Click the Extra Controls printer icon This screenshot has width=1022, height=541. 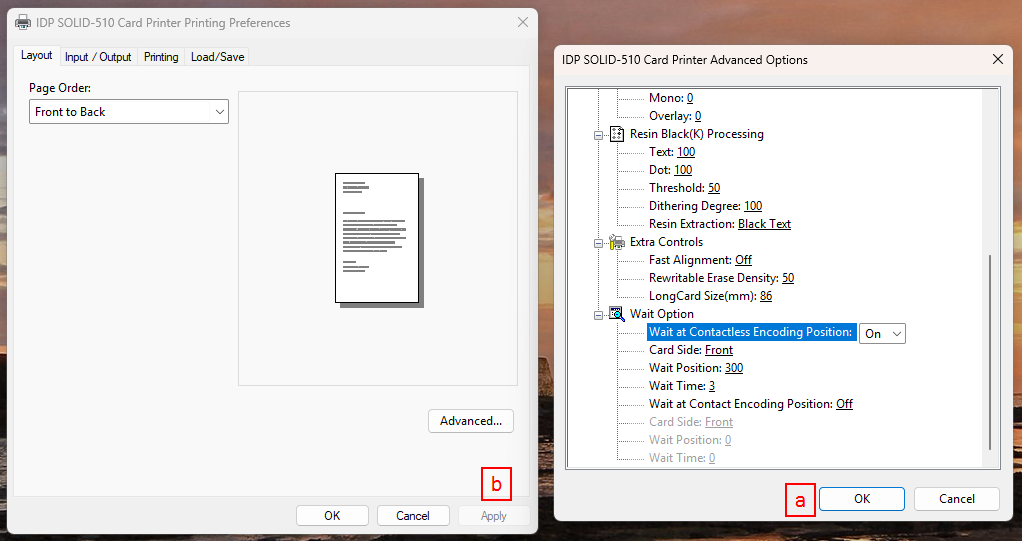coord(617,242)
